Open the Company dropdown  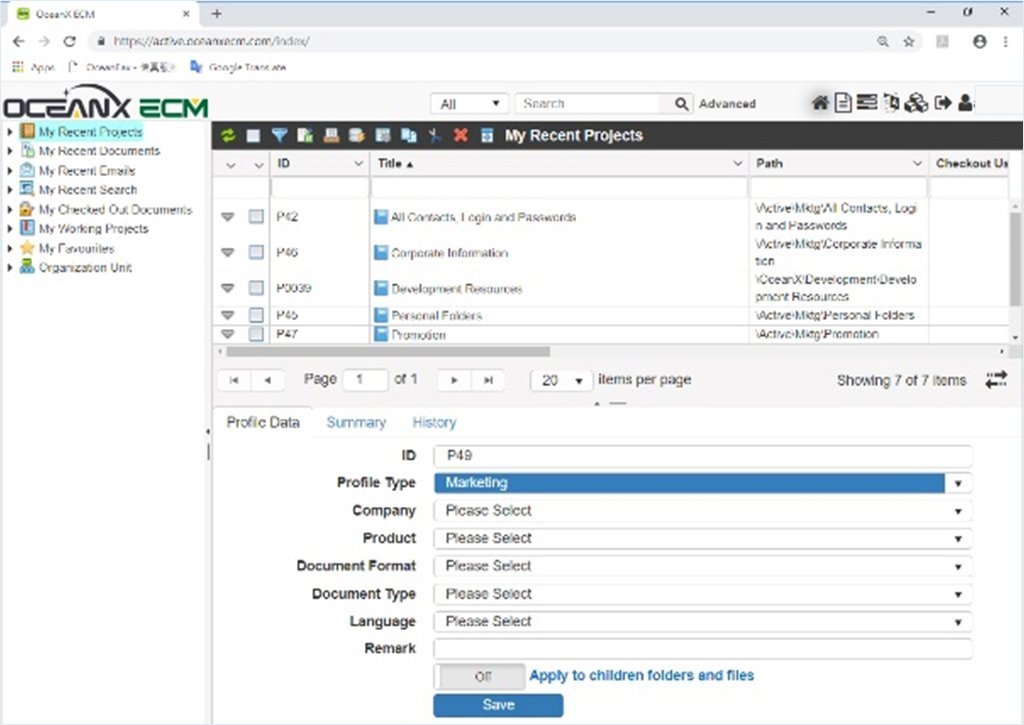tap(703, 511)
